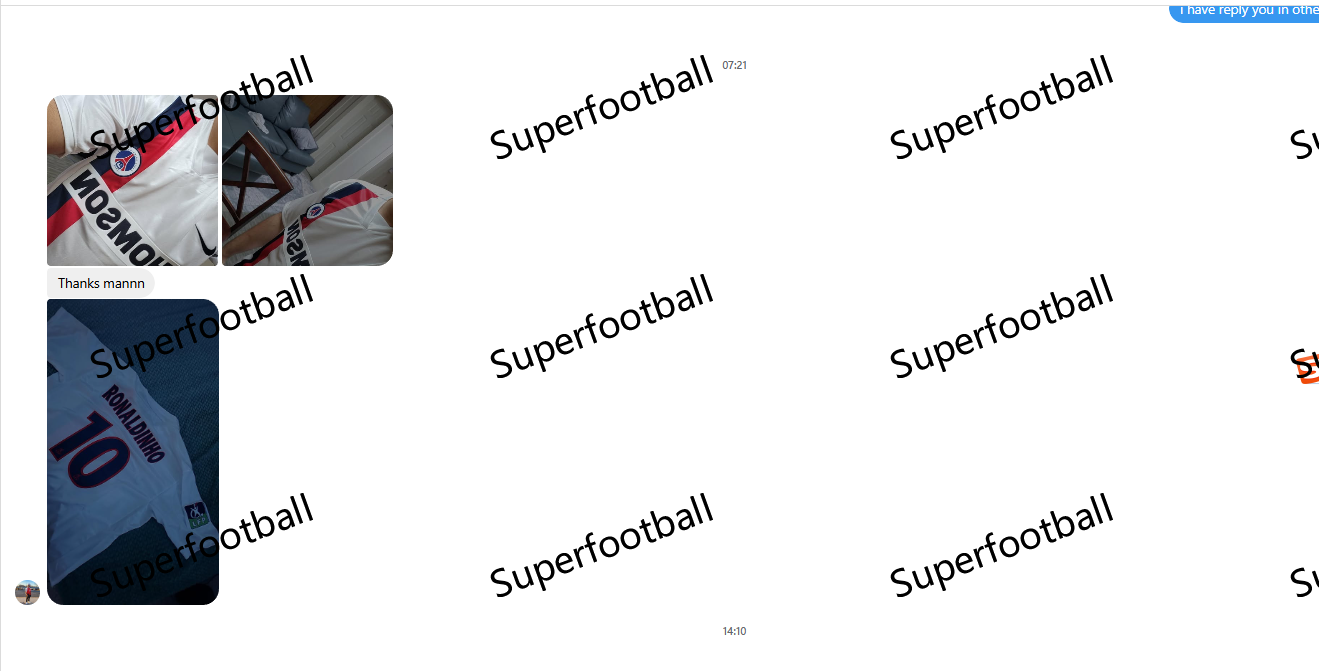Click the 14:10 timestamp
Image resolution: width=1319 pixels, height=671 pixels.
(734, 631)
